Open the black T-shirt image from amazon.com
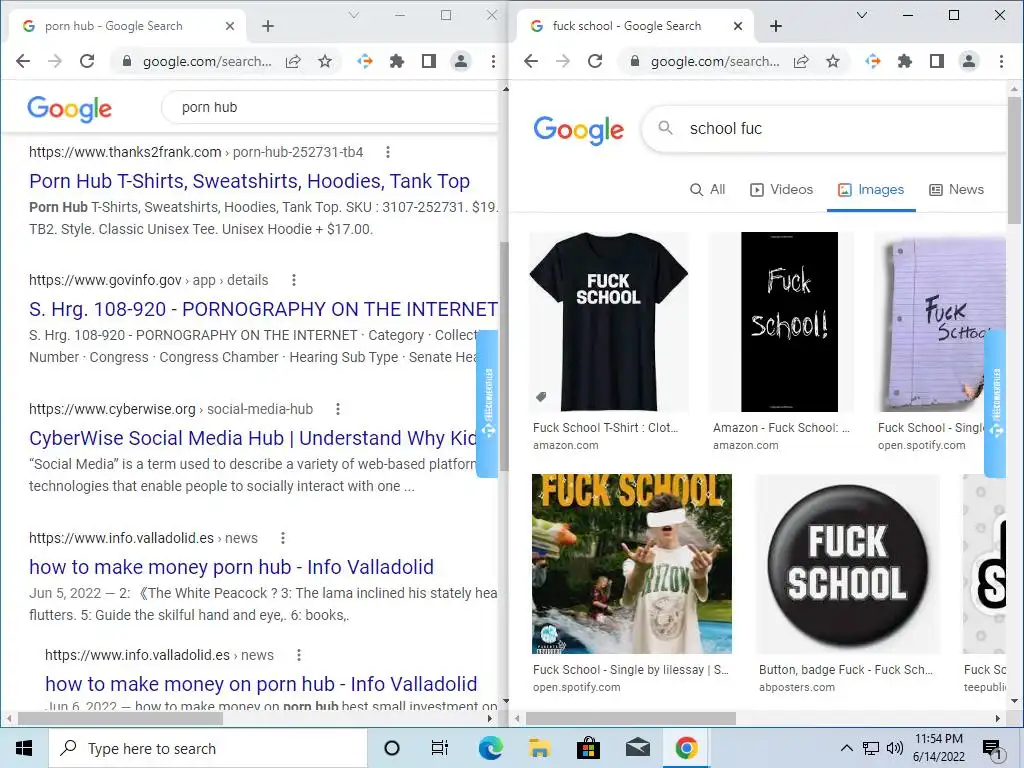 (609, 321)
